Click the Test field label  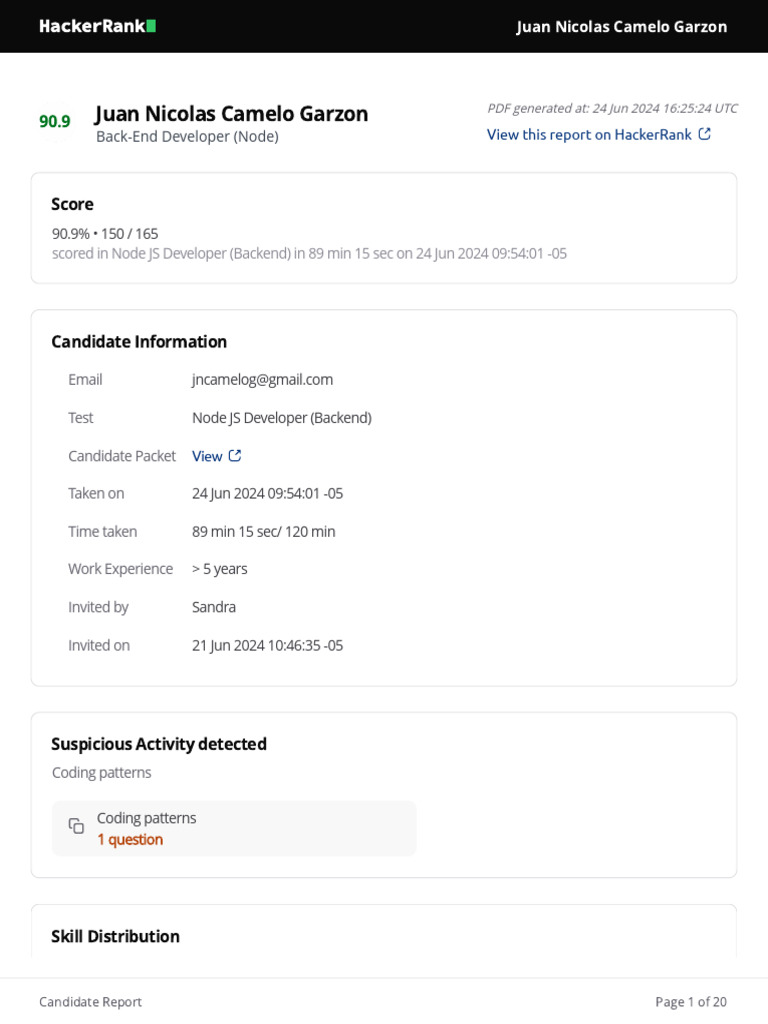click(81, 418)
